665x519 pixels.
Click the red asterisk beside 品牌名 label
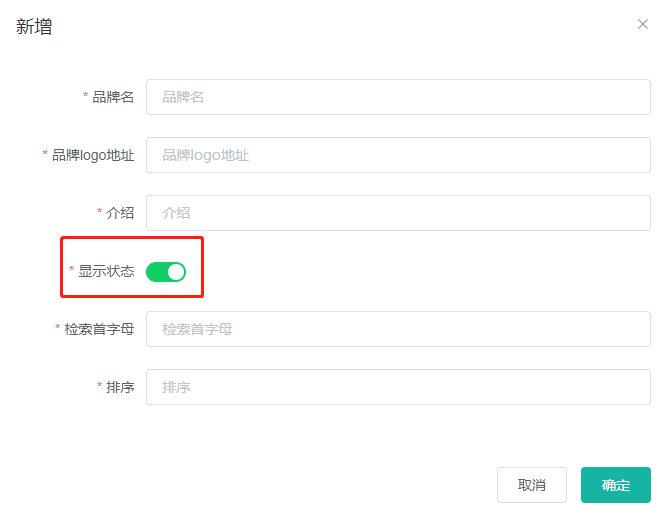85,95
